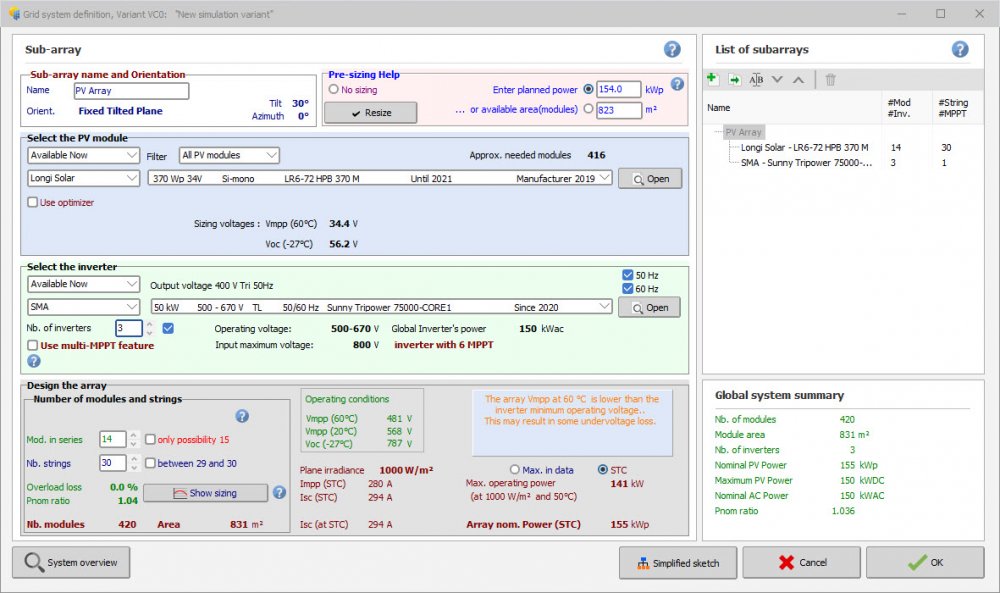Open the Longi Solar manufacturer dropdown

84,178
